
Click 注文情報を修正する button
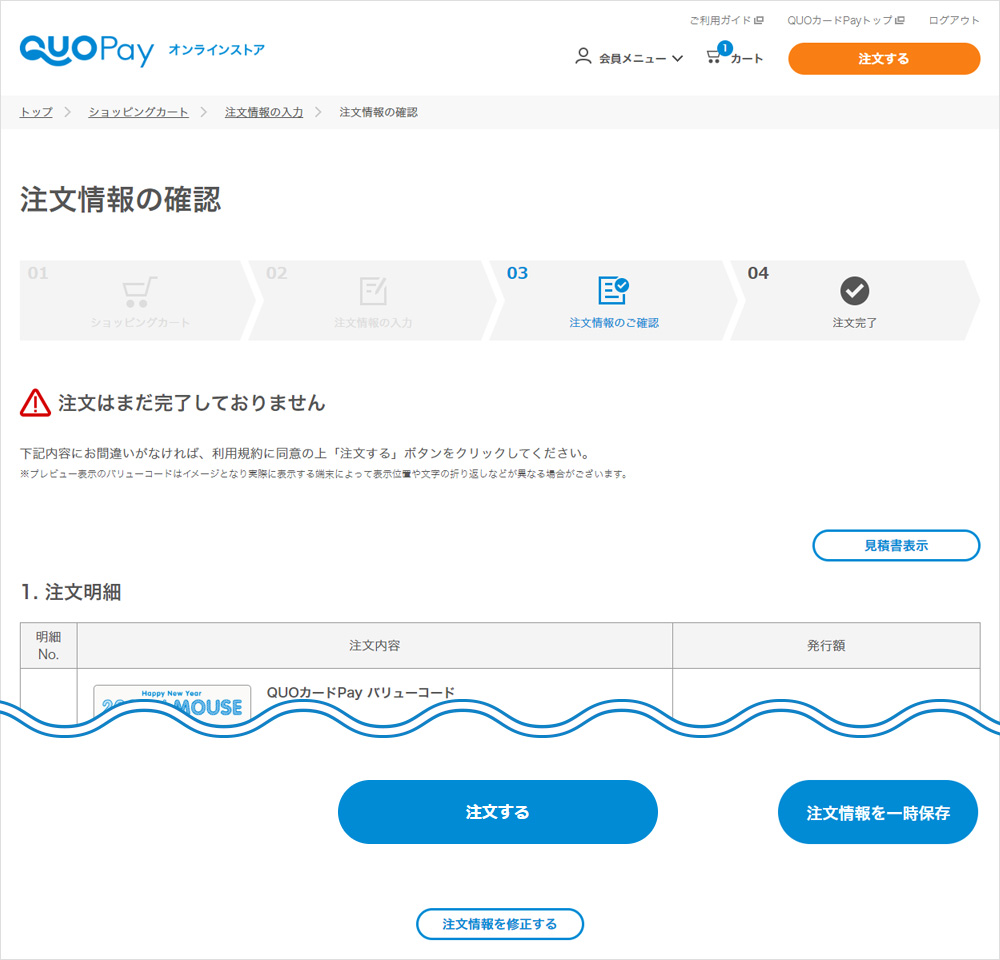pos(499,924)
